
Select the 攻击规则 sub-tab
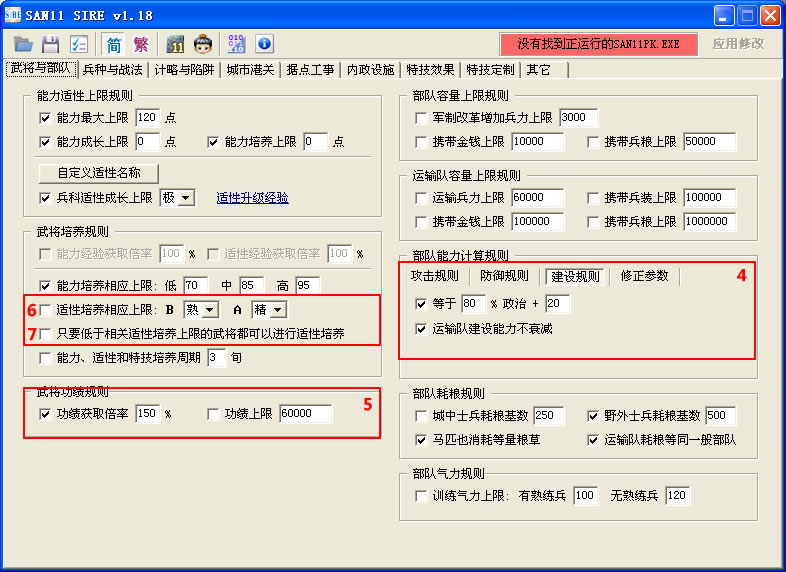[435, 276]
